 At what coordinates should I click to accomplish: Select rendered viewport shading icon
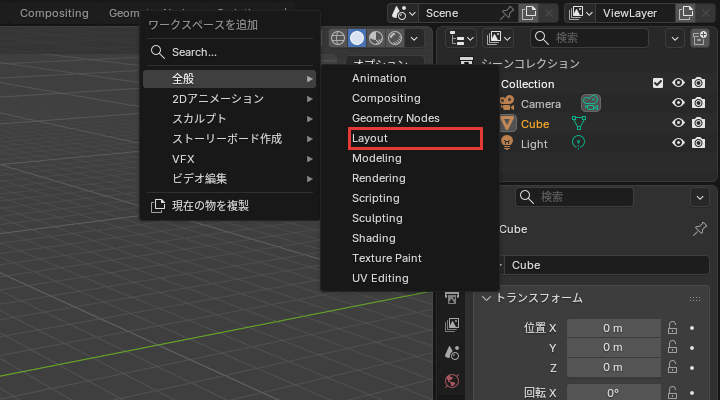coord(395,38)
